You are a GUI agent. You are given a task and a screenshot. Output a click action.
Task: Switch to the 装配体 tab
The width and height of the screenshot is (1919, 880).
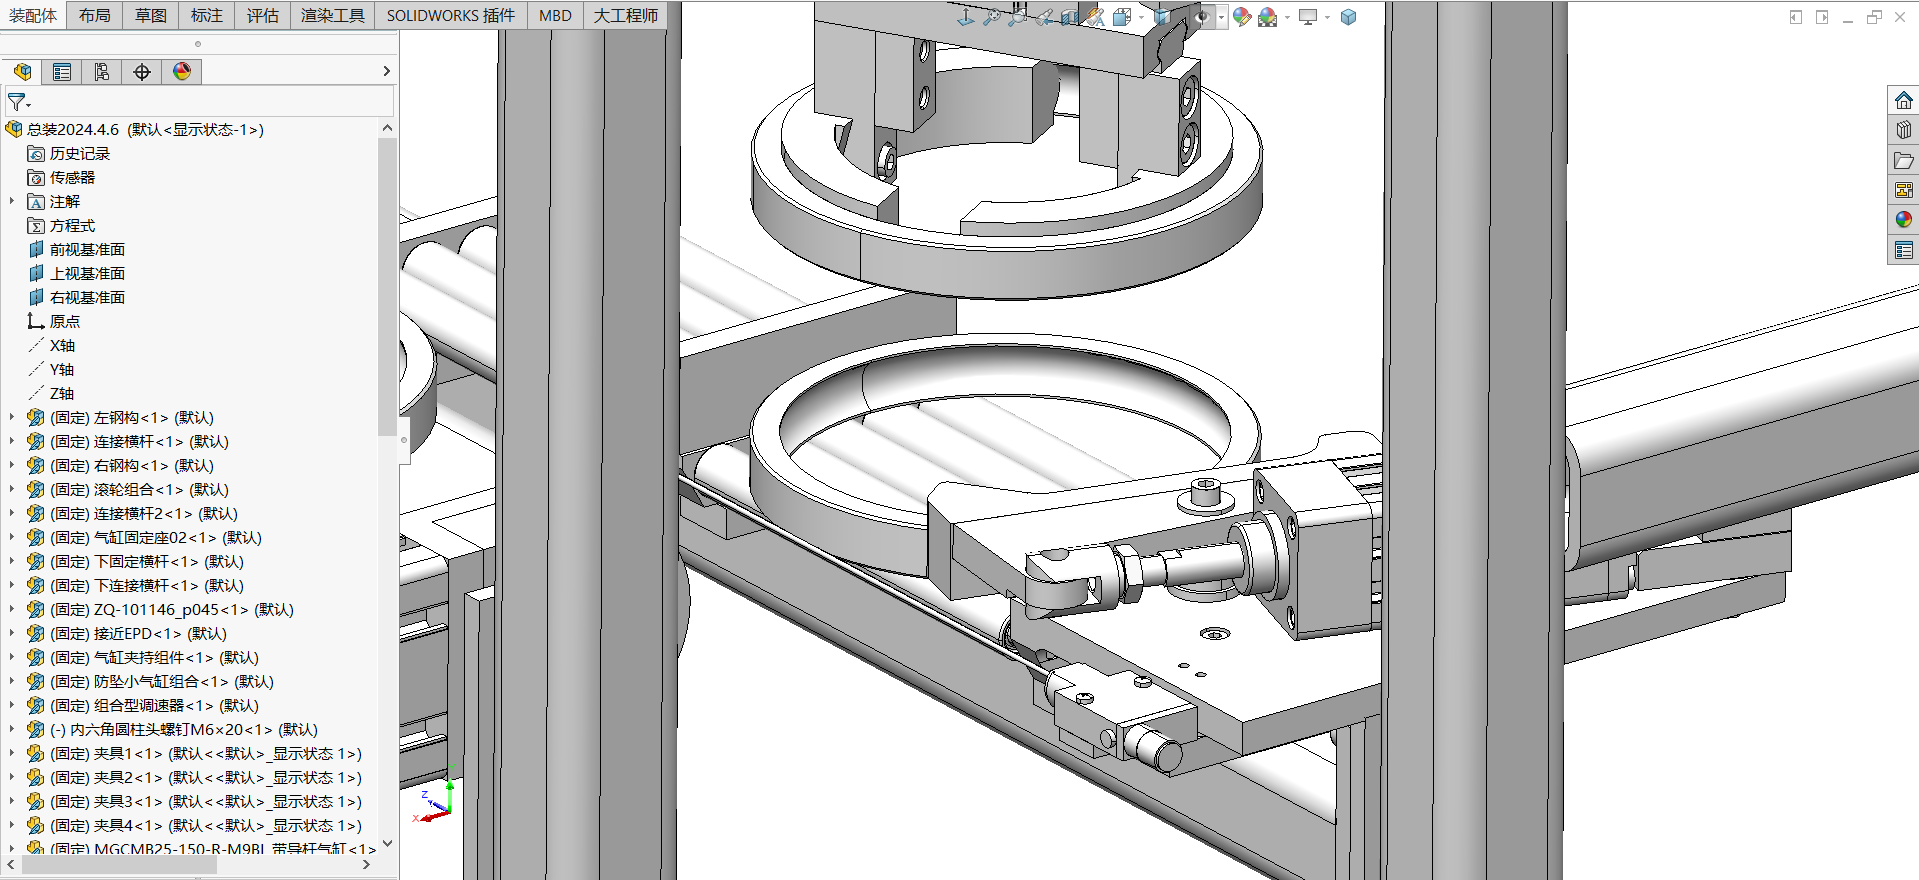click(33, 15)
